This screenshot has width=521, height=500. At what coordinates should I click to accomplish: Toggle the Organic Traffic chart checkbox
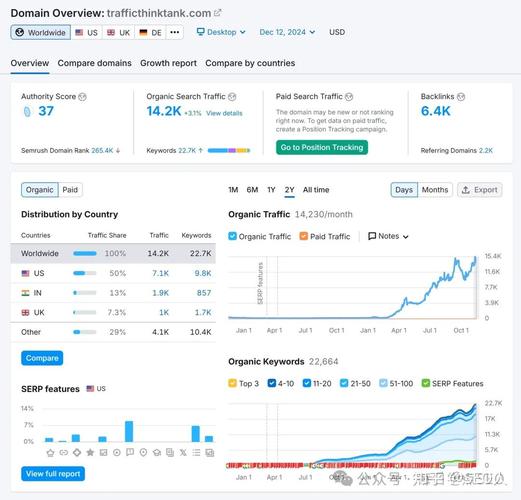click(232, 236)
